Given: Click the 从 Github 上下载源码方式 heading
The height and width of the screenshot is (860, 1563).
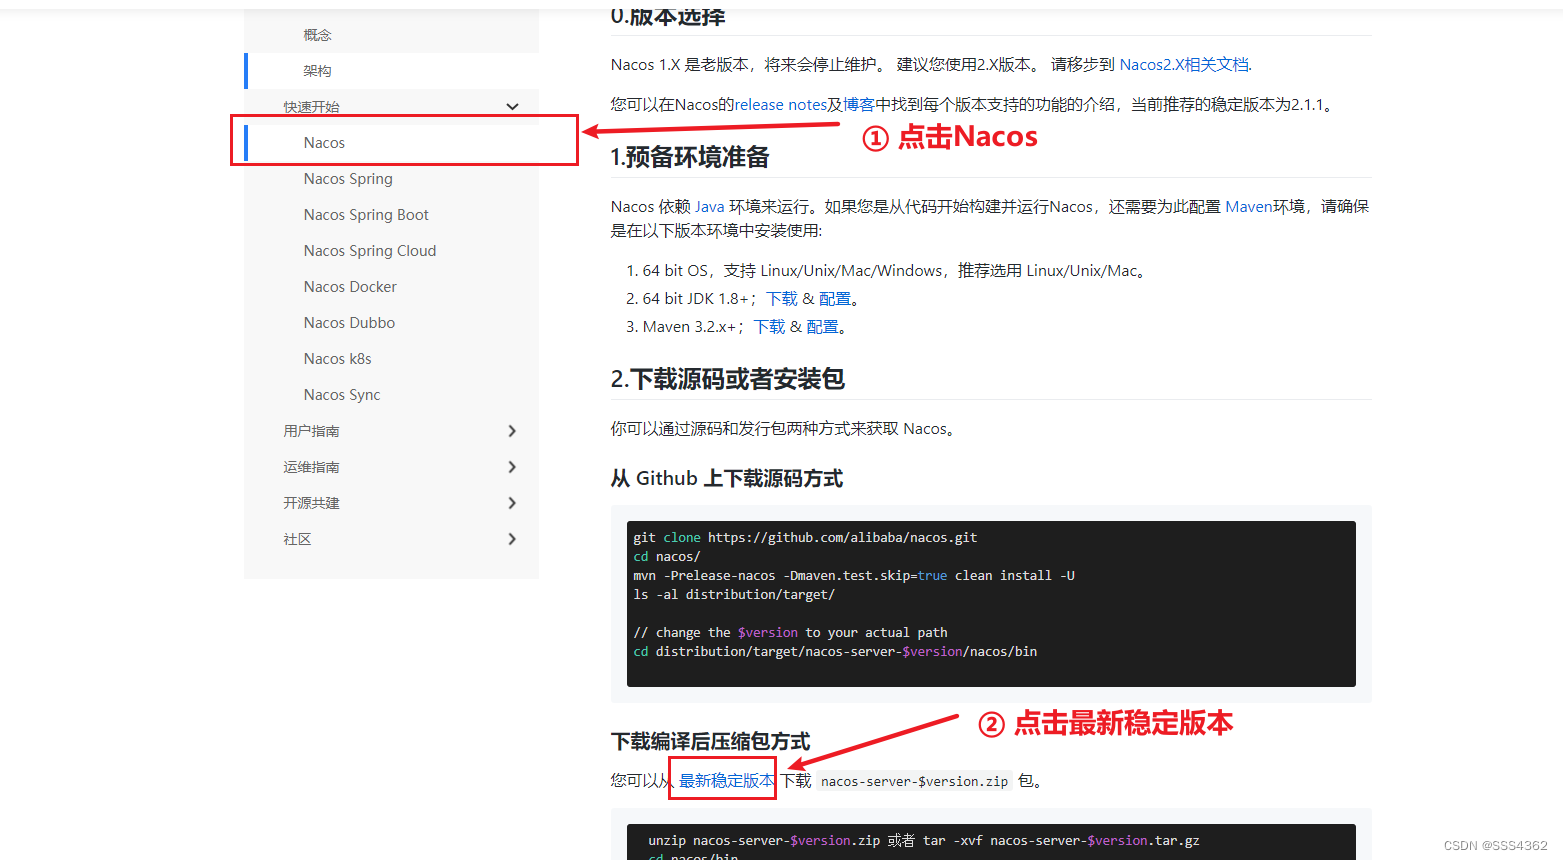Looking at the screenshot, I should (x=727, y=479).
